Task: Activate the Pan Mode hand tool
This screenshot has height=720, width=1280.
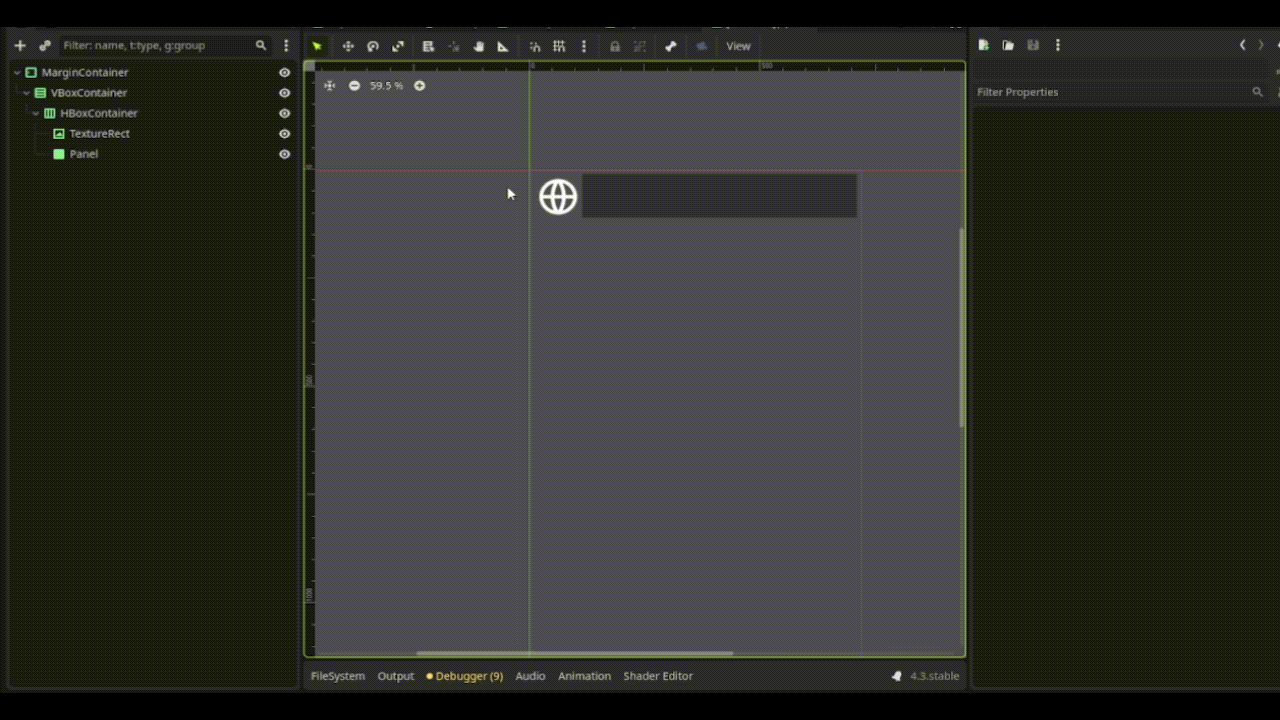Action: [x=479, y=46]
